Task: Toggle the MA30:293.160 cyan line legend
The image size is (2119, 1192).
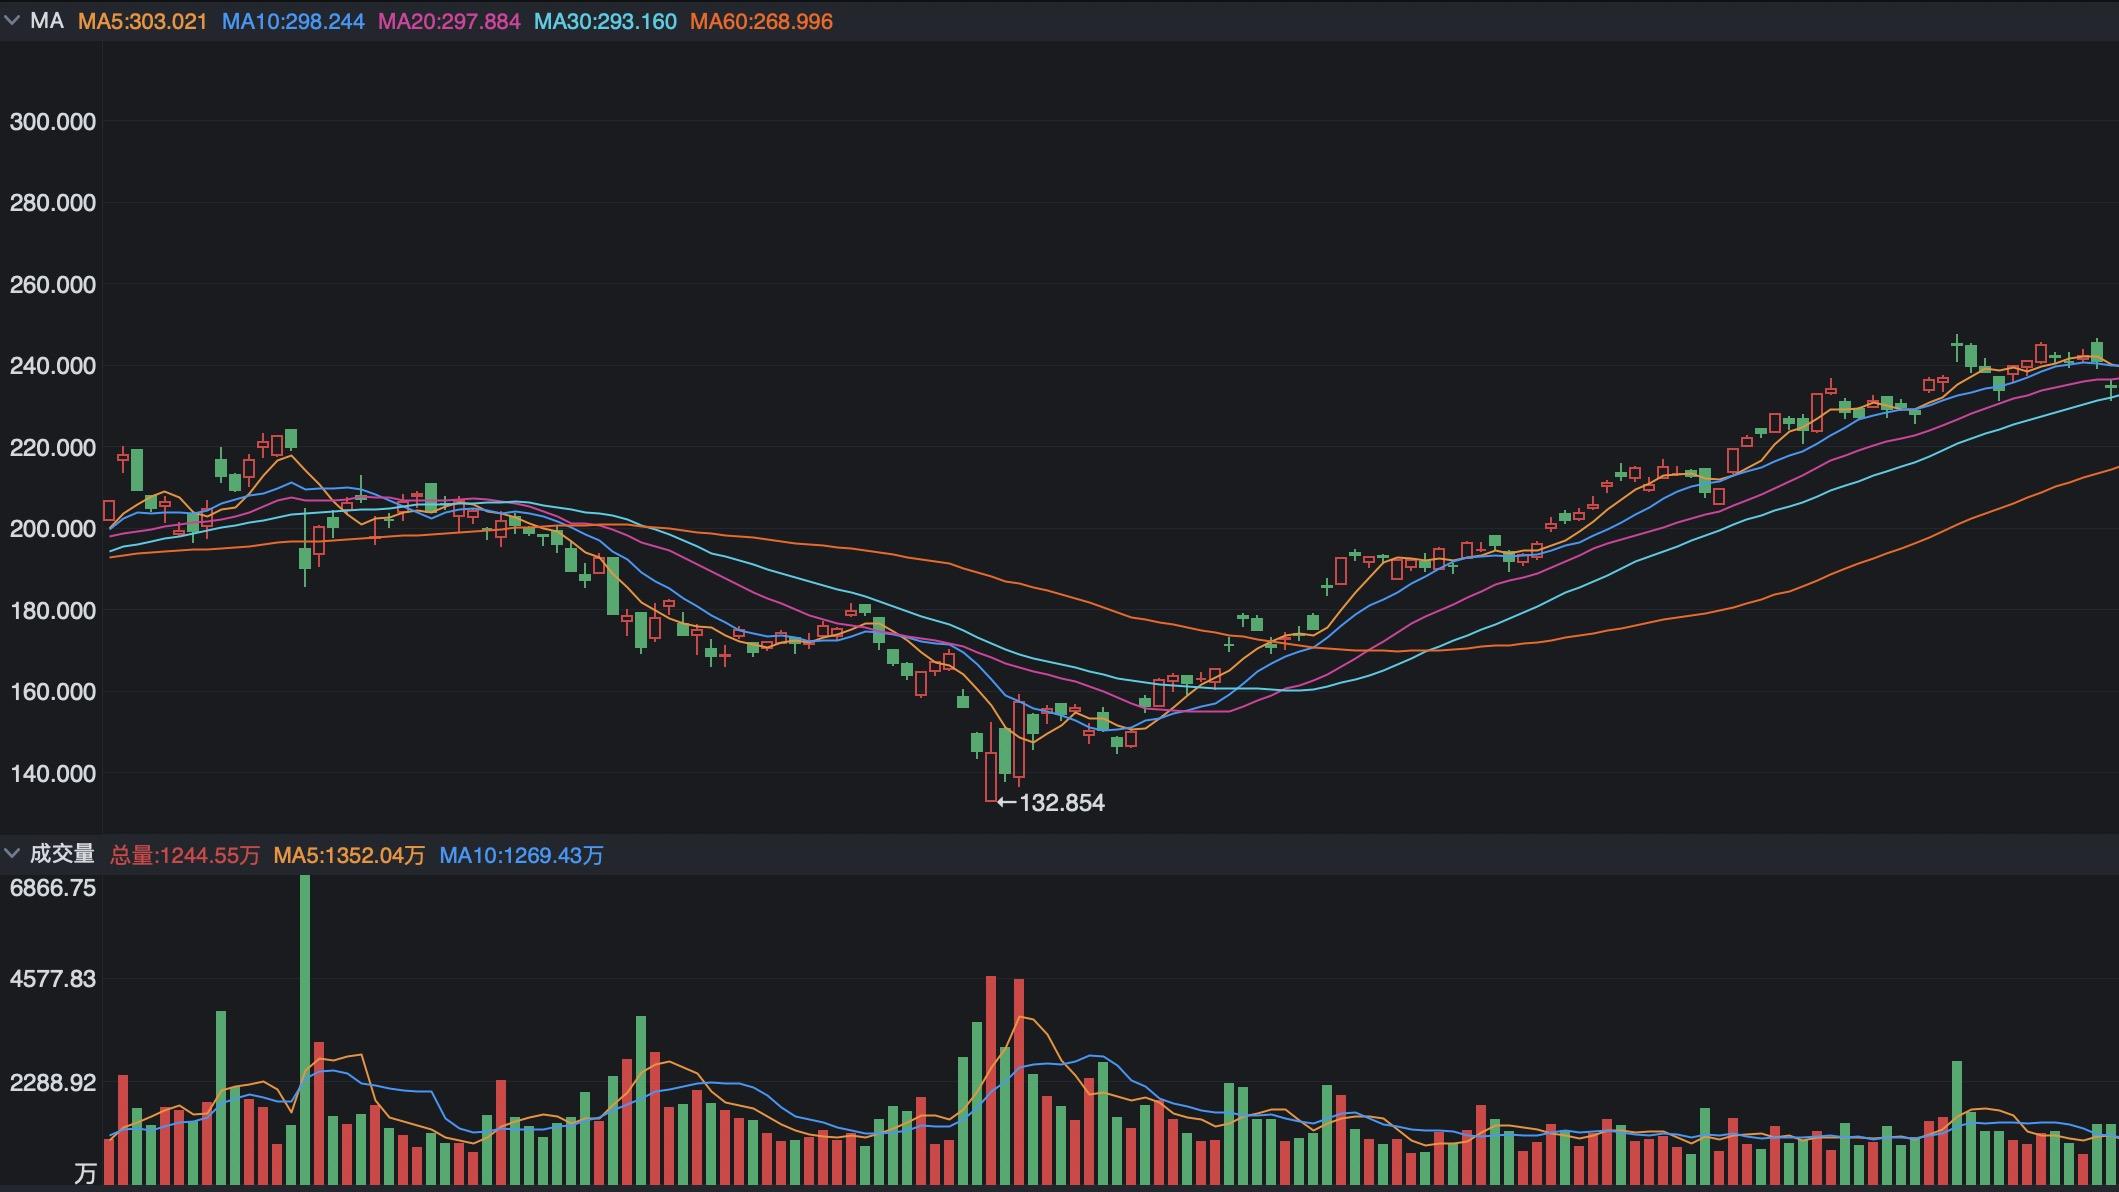Action: [605, 21]
